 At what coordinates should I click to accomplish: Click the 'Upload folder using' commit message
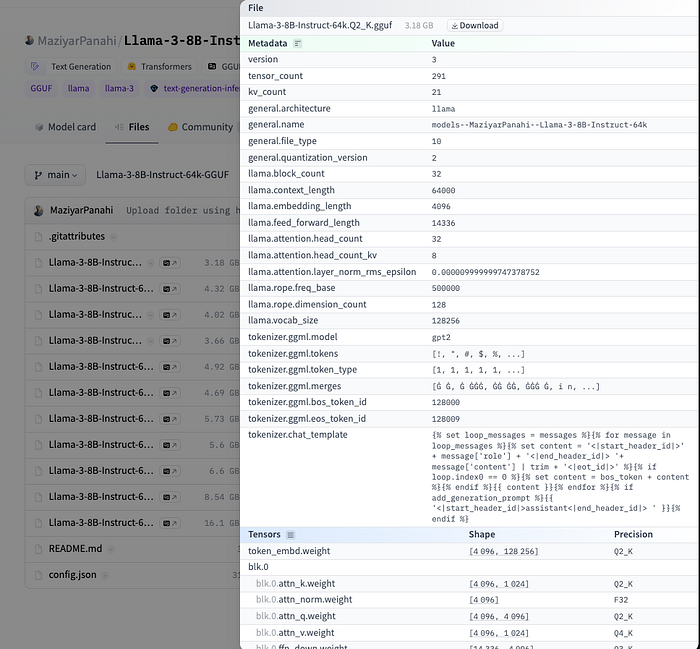(183, 211)
